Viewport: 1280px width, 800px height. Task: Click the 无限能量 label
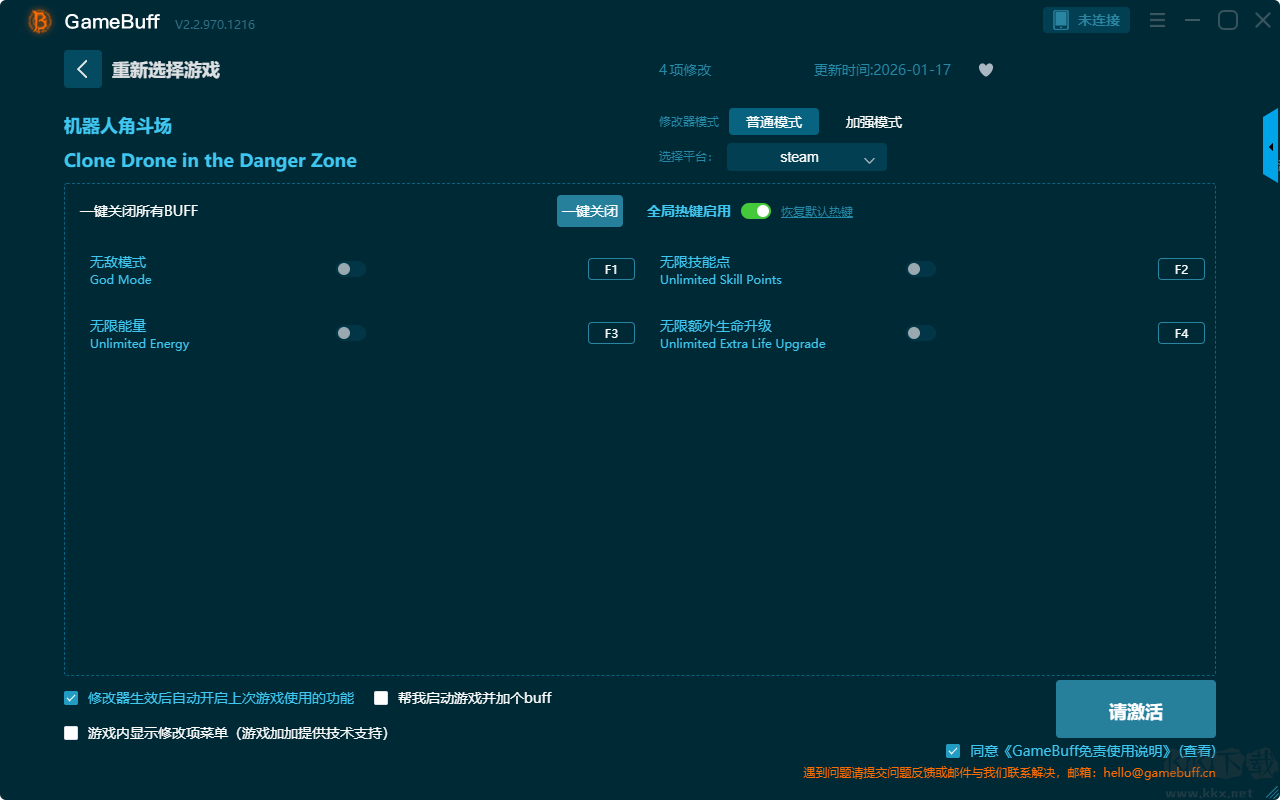pos(118,326)
